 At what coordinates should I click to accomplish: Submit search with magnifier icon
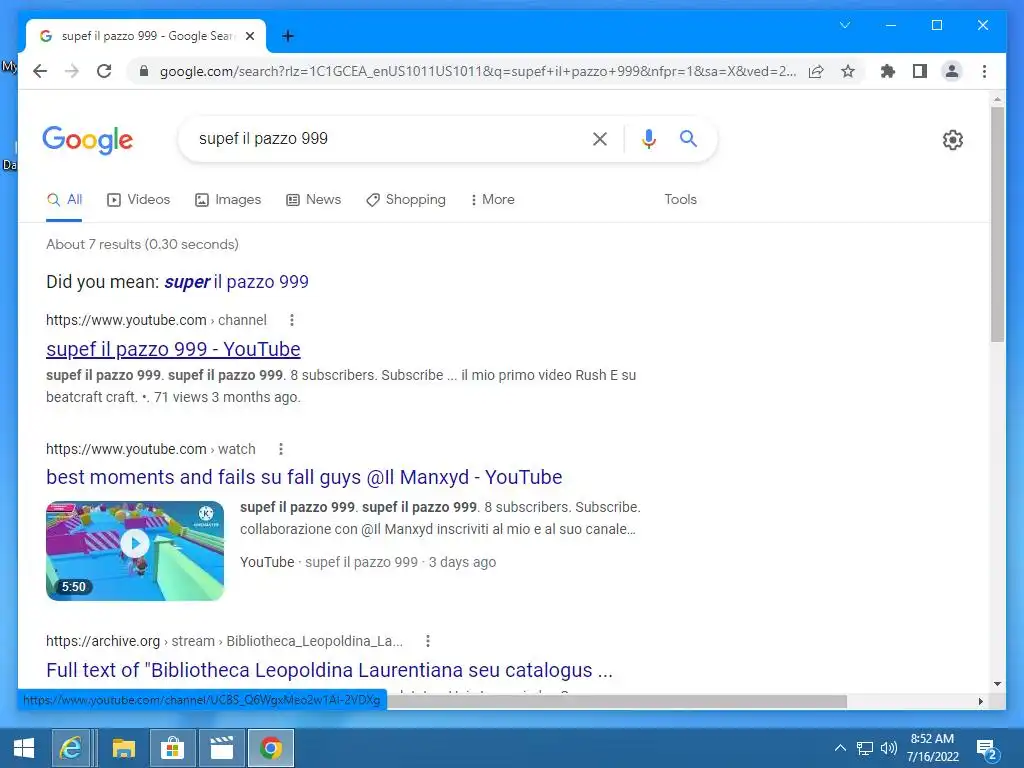[688, 138]
